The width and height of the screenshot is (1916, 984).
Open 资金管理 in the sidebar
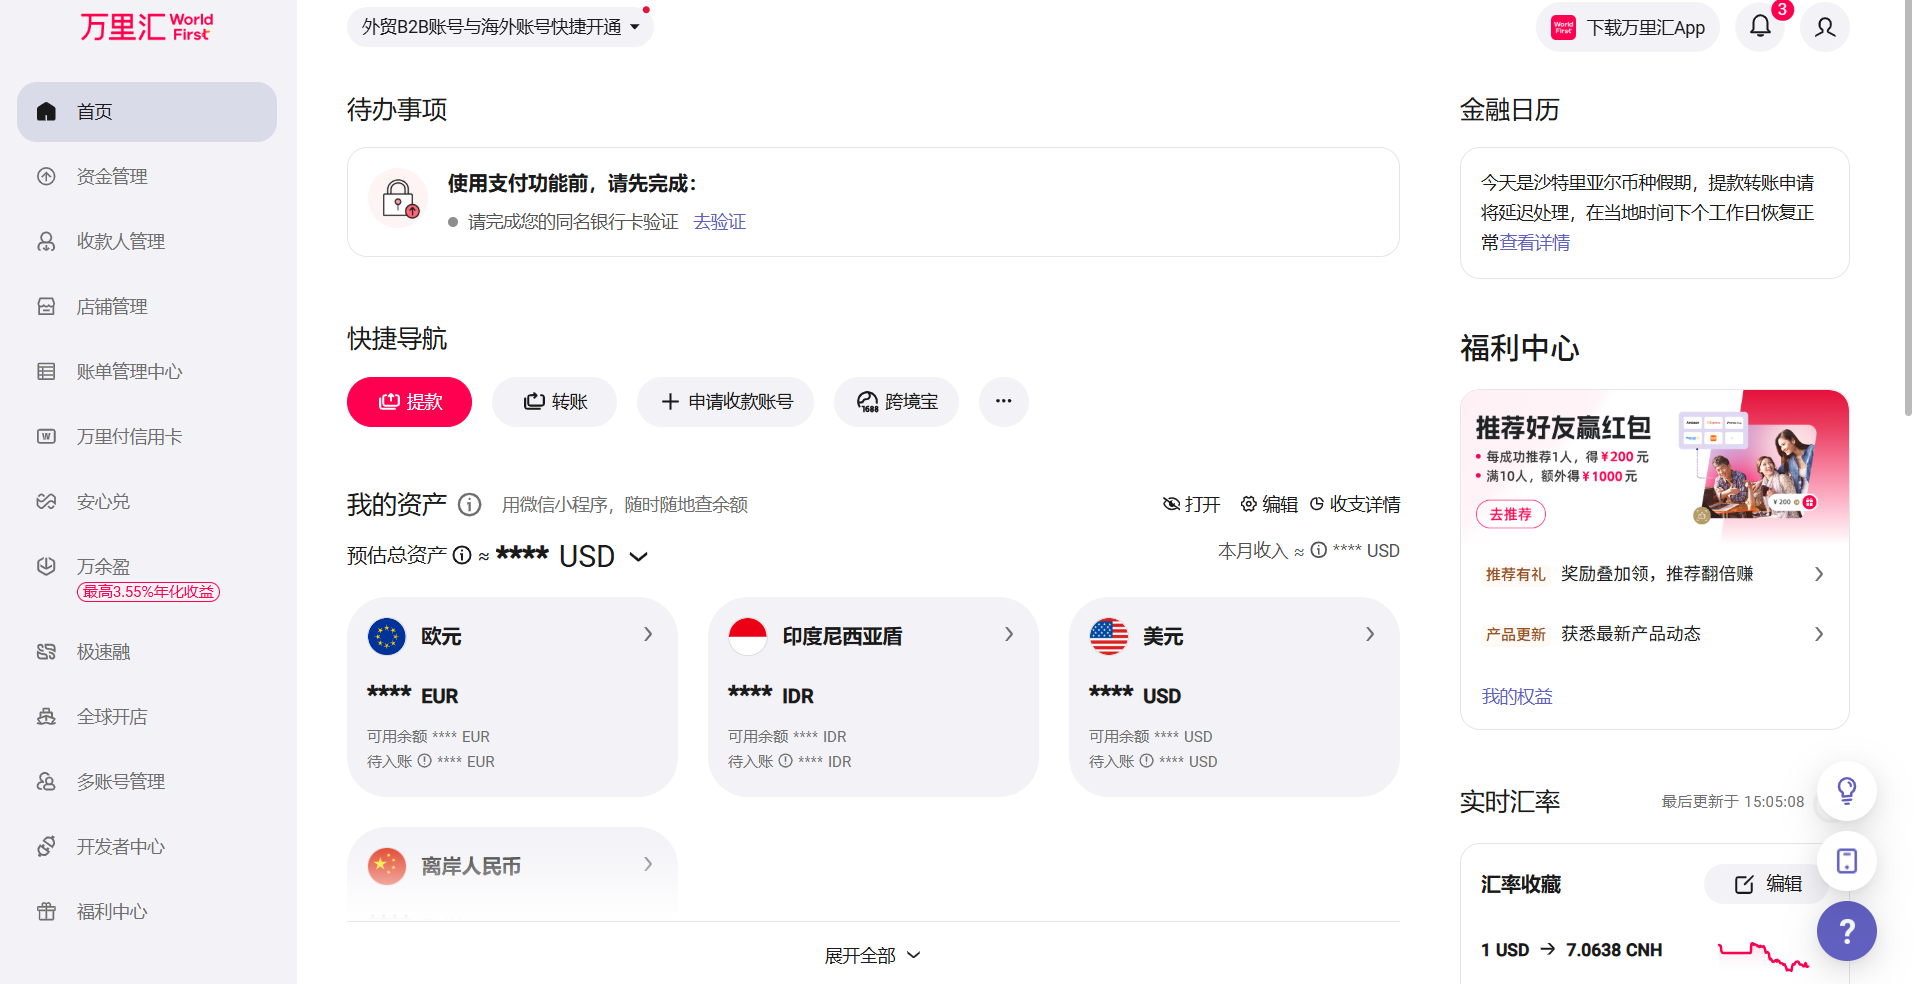click(x=147, y=177)
